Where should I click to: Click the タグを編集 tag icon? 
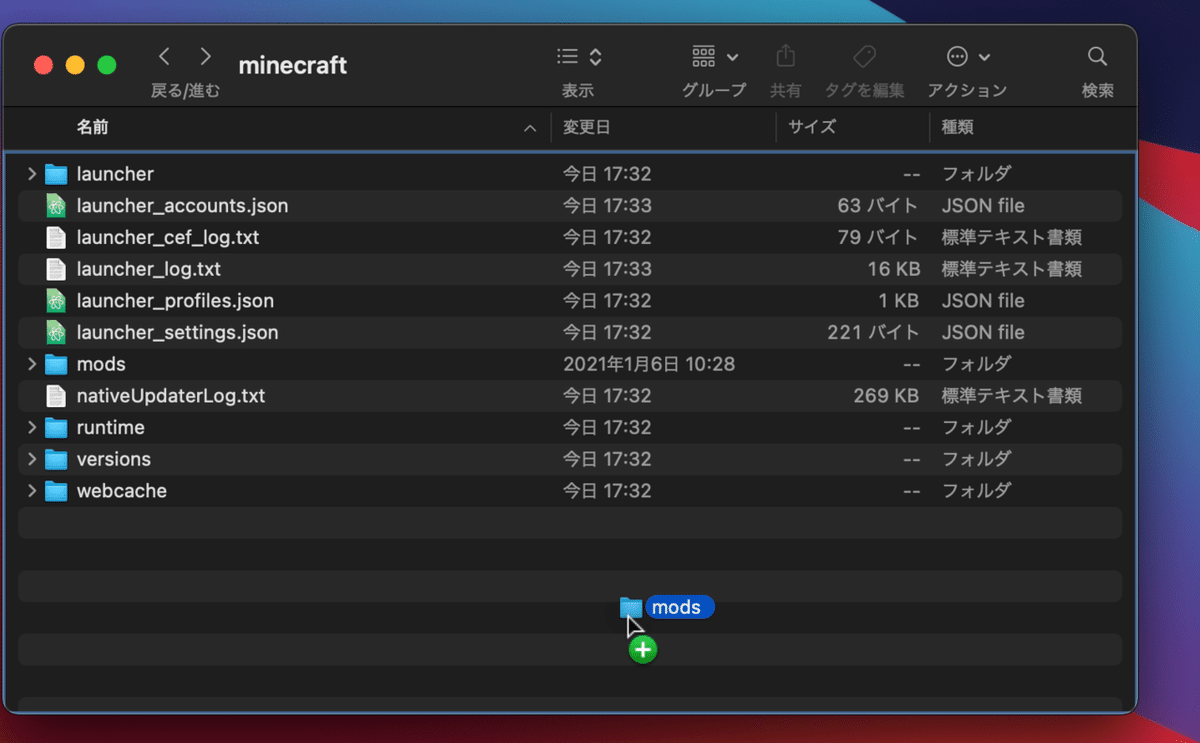[864, 56]
